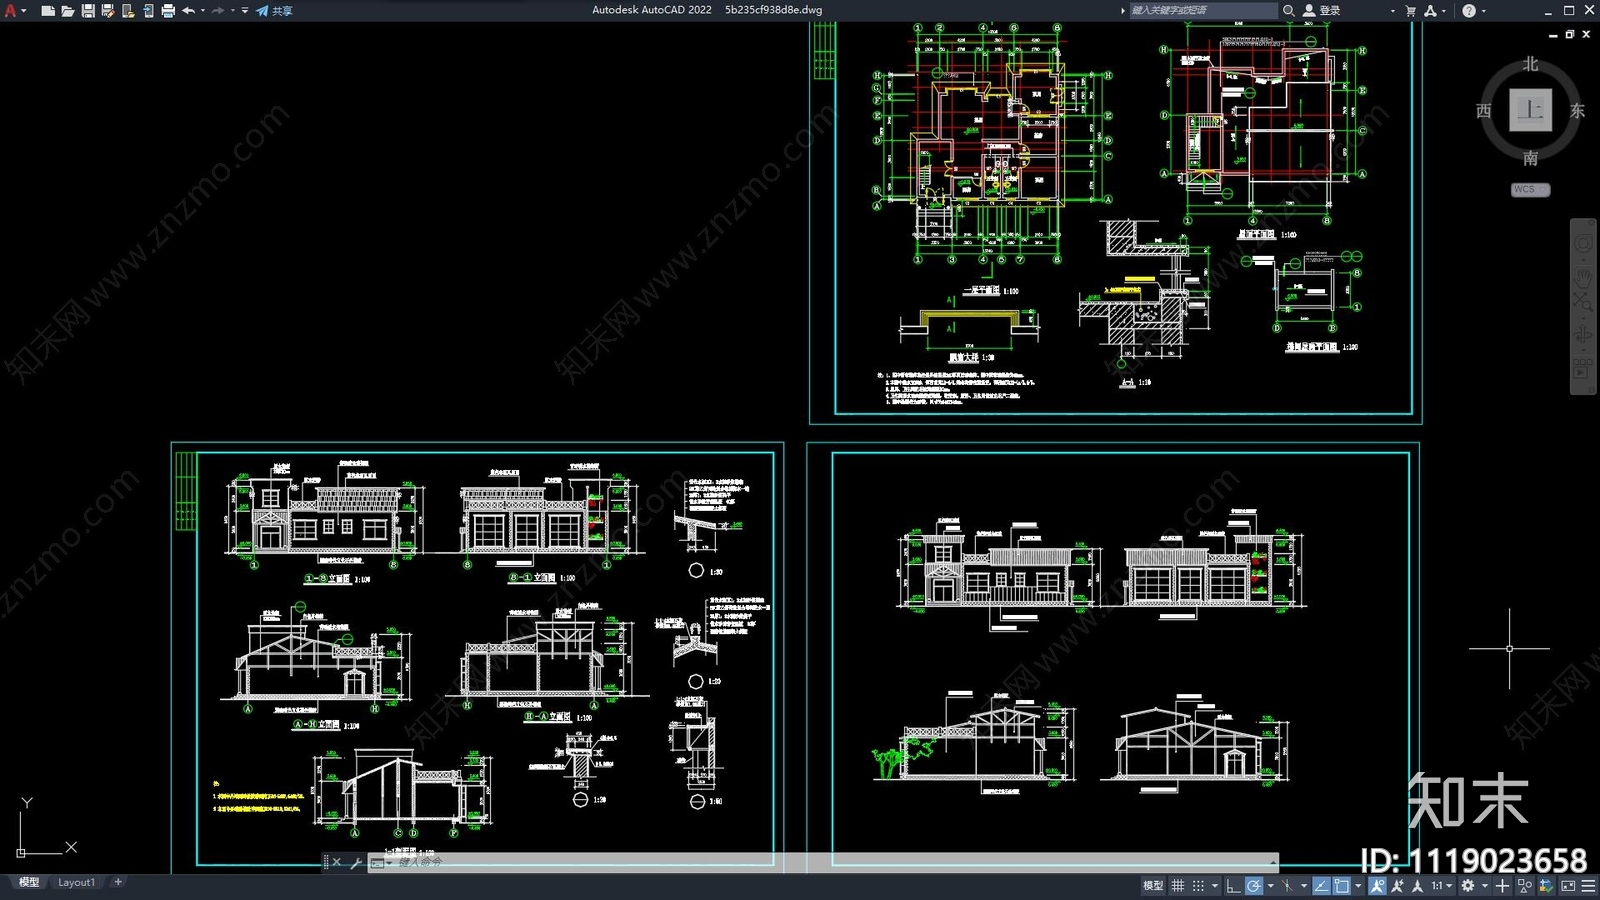Image resolution: width=1600 pixels, height=900 pixels.
Task: Open the status bar customization menu
Action: tap(1588, 886)
